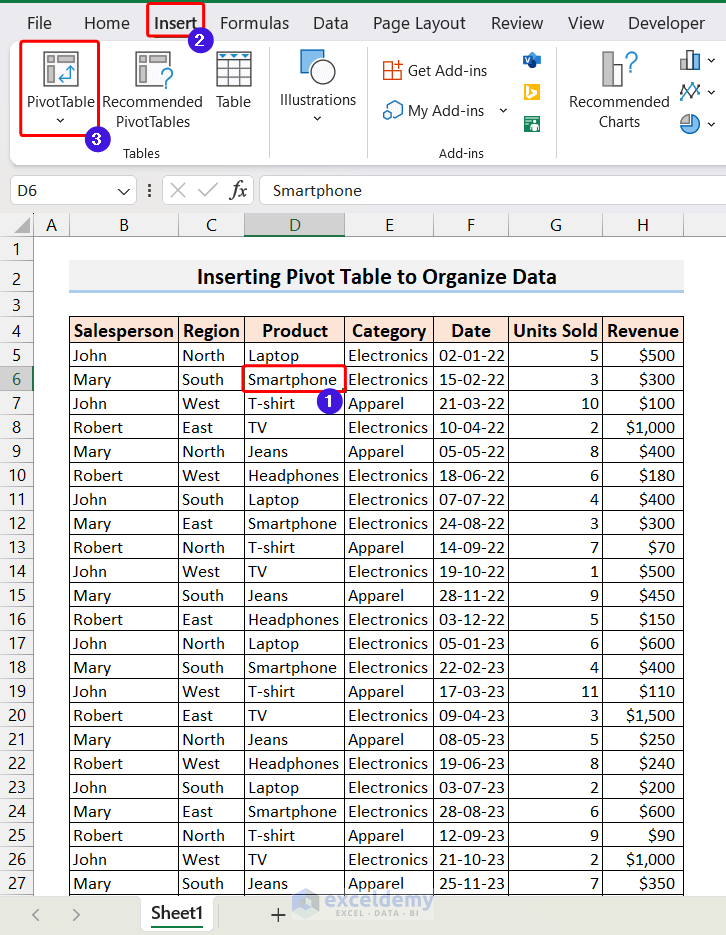Select the Sheet1 tab
Viewport: 726px width, 935px height.
177,913
